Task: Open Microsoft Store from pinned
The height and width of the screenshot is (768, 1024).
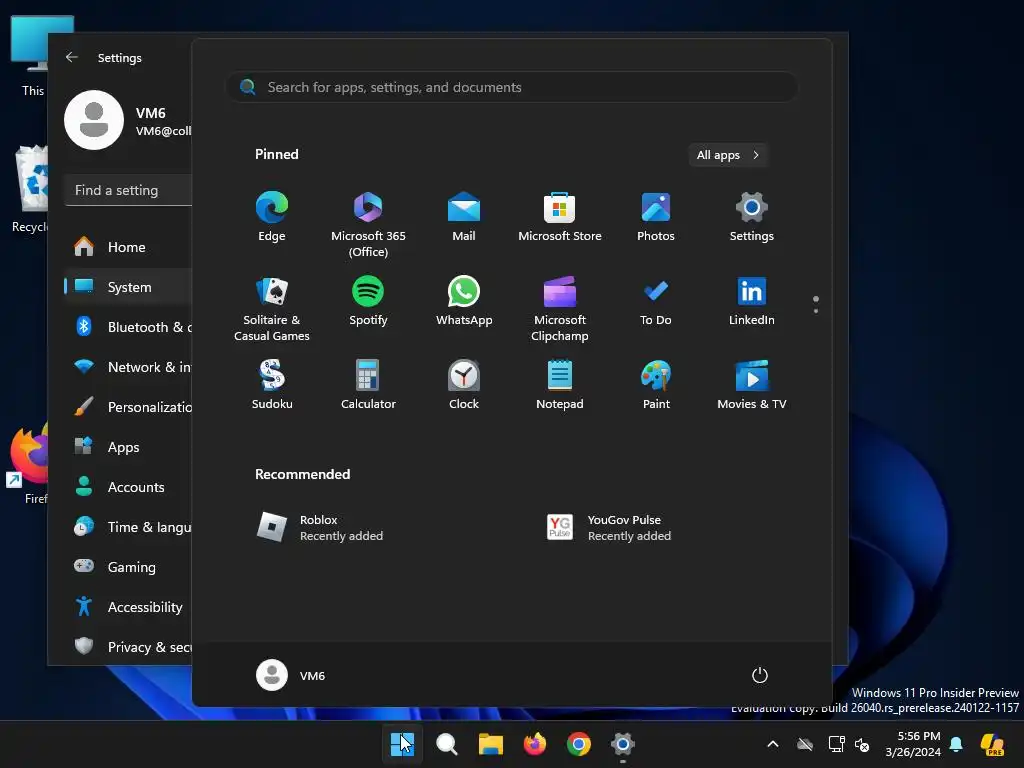Action: 560,217
